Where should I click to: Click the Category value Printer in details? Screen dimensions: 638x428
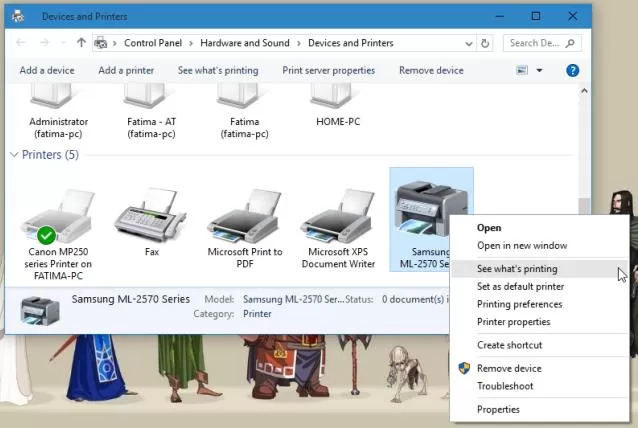[257, 314]
